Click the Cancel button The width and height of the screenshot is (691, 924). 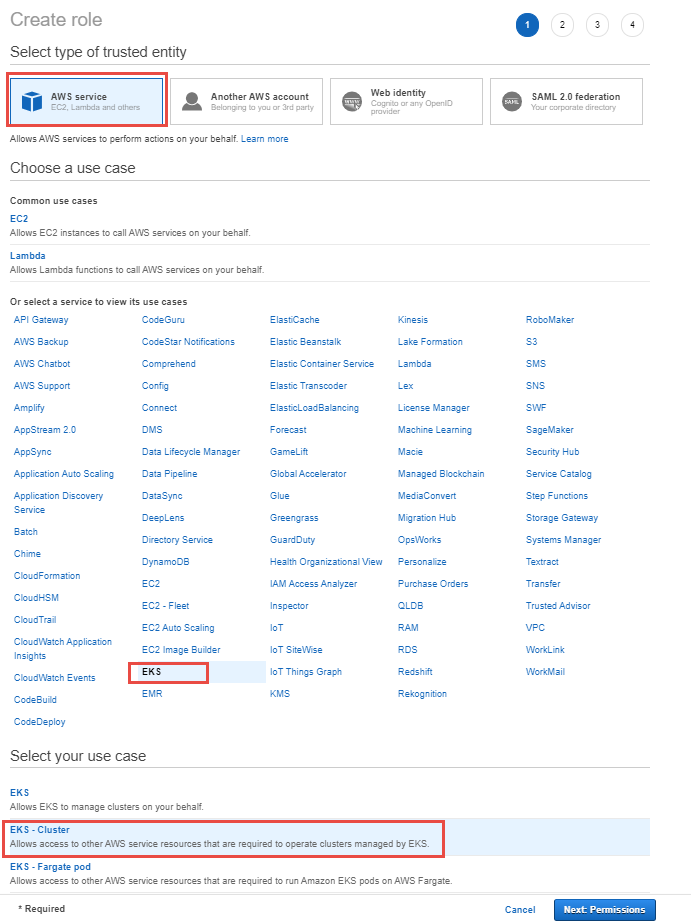click(520, 910)
